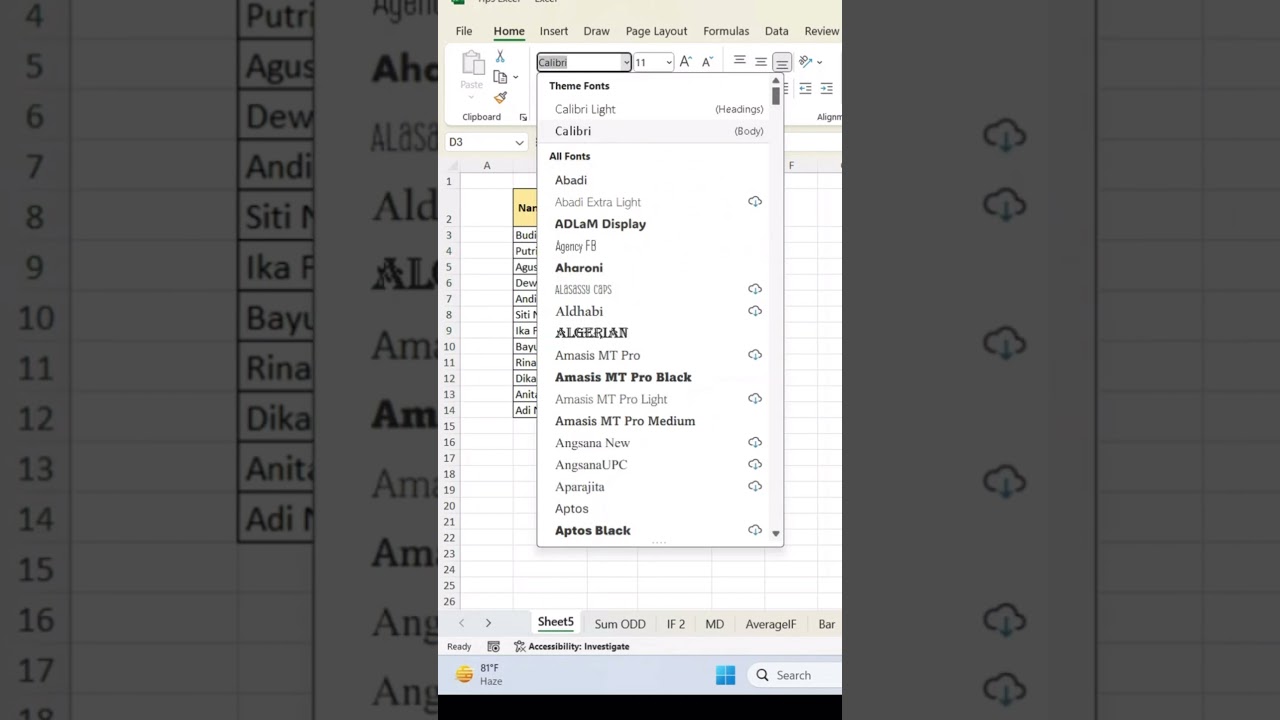The width and height of the screenshot is (1280, 720).
Task: Collapse the font name dropdown arrow
Action: pos(626,62)
